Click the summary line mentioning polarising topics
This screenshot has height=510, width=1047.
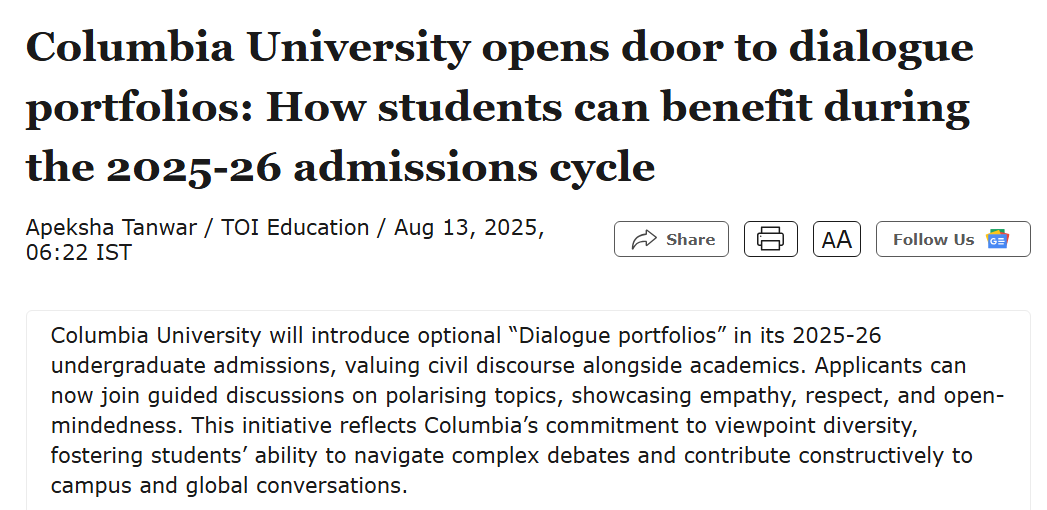coord(528,396)
